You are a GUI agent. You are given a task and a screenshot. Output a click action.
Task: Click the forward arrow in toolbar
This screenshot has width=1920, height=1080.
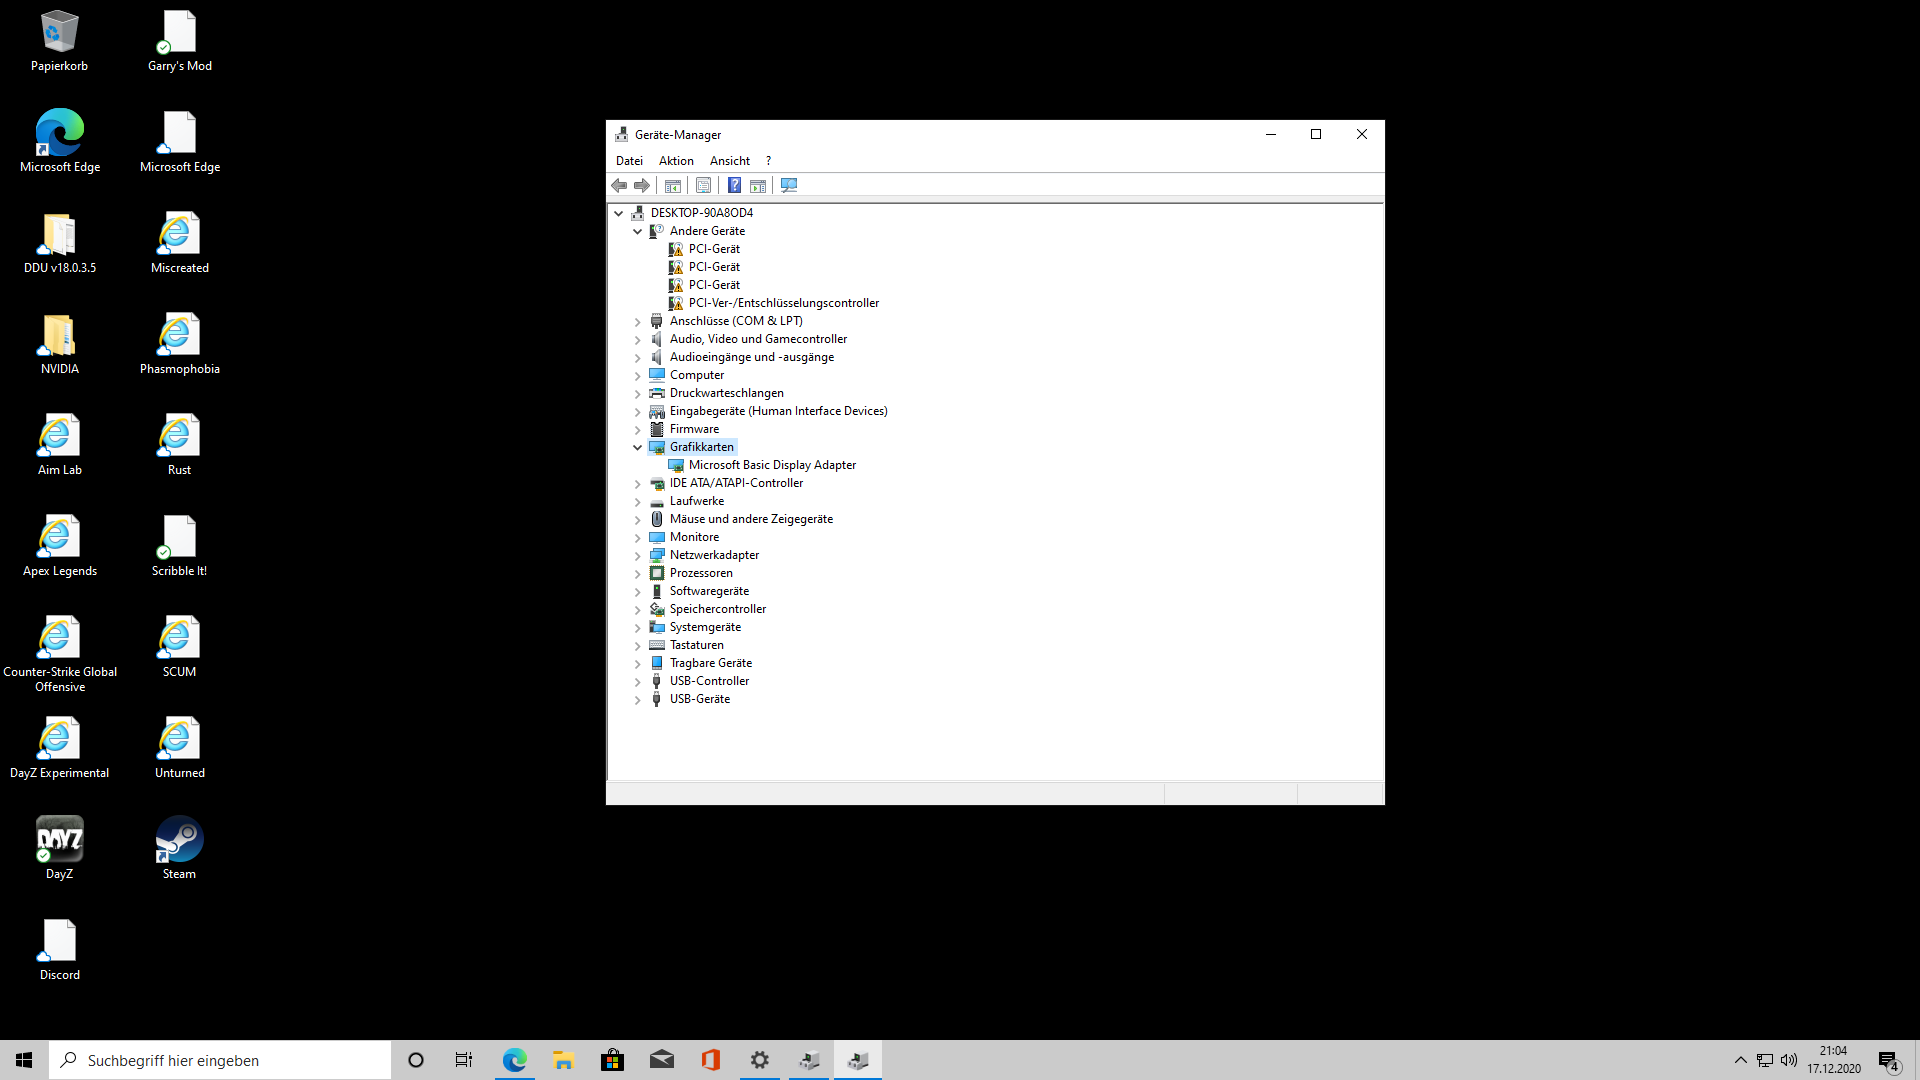[642, 185]
